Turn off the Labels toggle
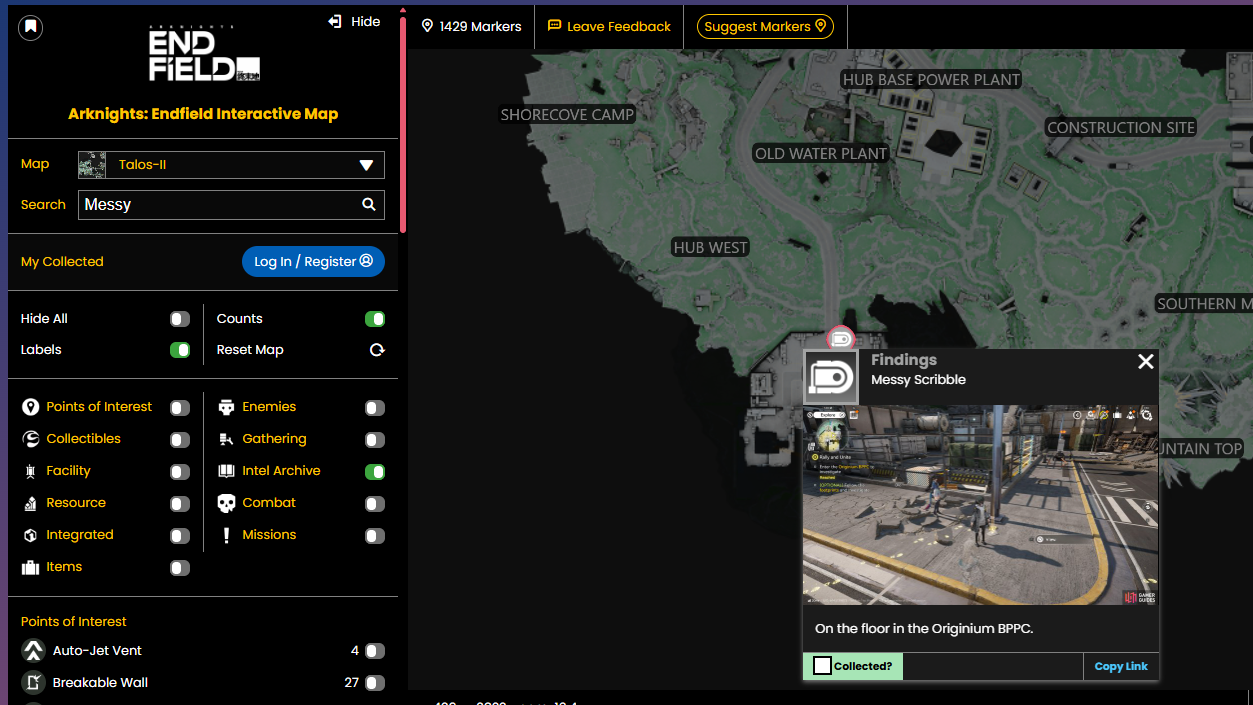 coord(180,350)
